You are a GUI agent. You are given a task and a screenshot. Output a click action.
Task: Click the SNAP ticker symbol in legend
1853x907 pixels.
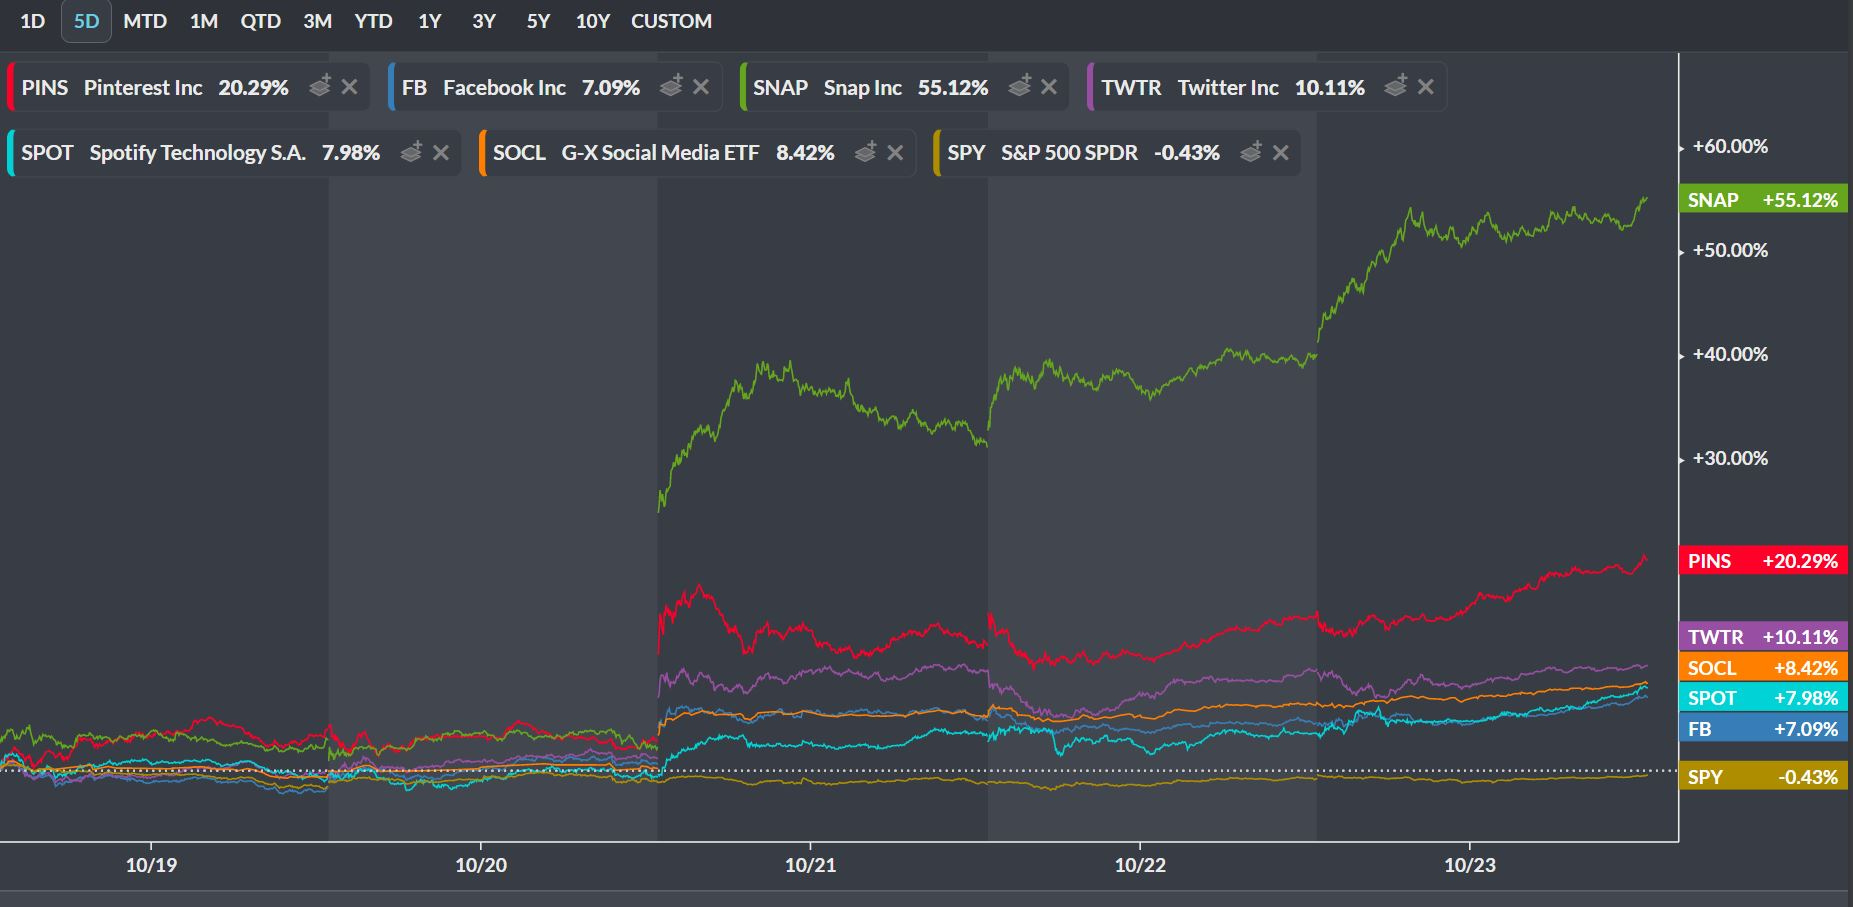(780, 88)
